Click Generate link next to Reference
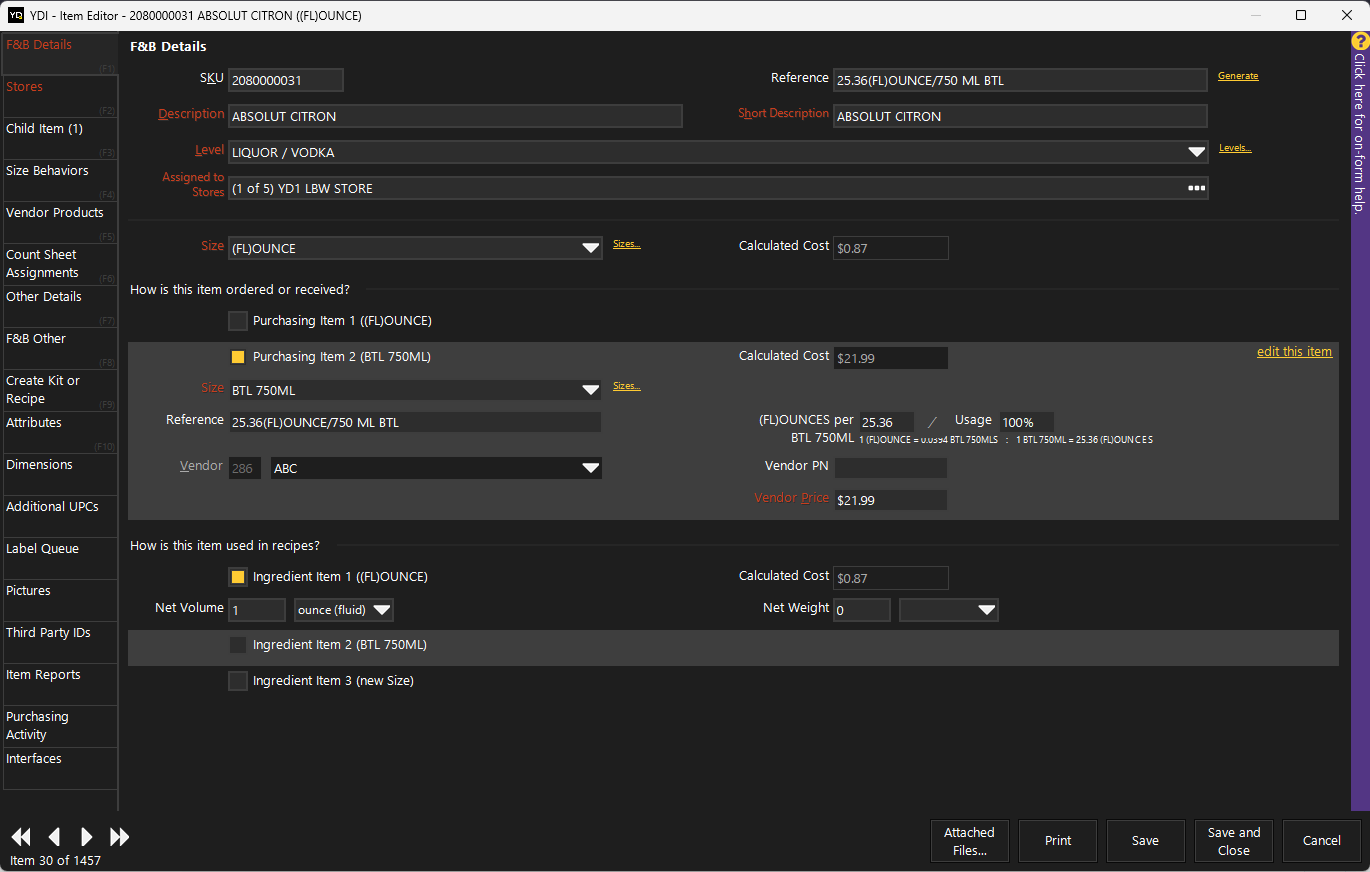1370x872 pixels. coord(1238,76)
